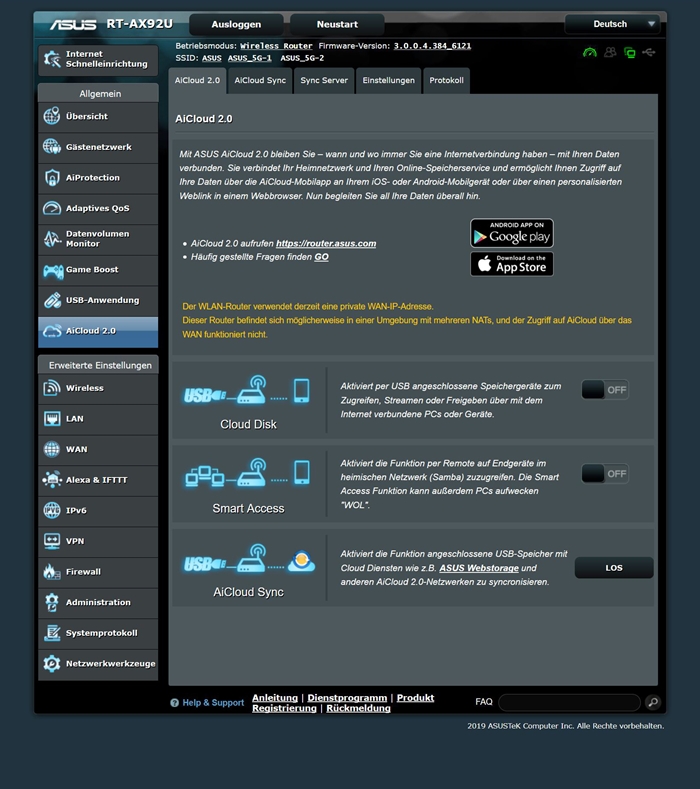
Task: Open the Dienstprogramm footer link
Action: click(347, 698)
